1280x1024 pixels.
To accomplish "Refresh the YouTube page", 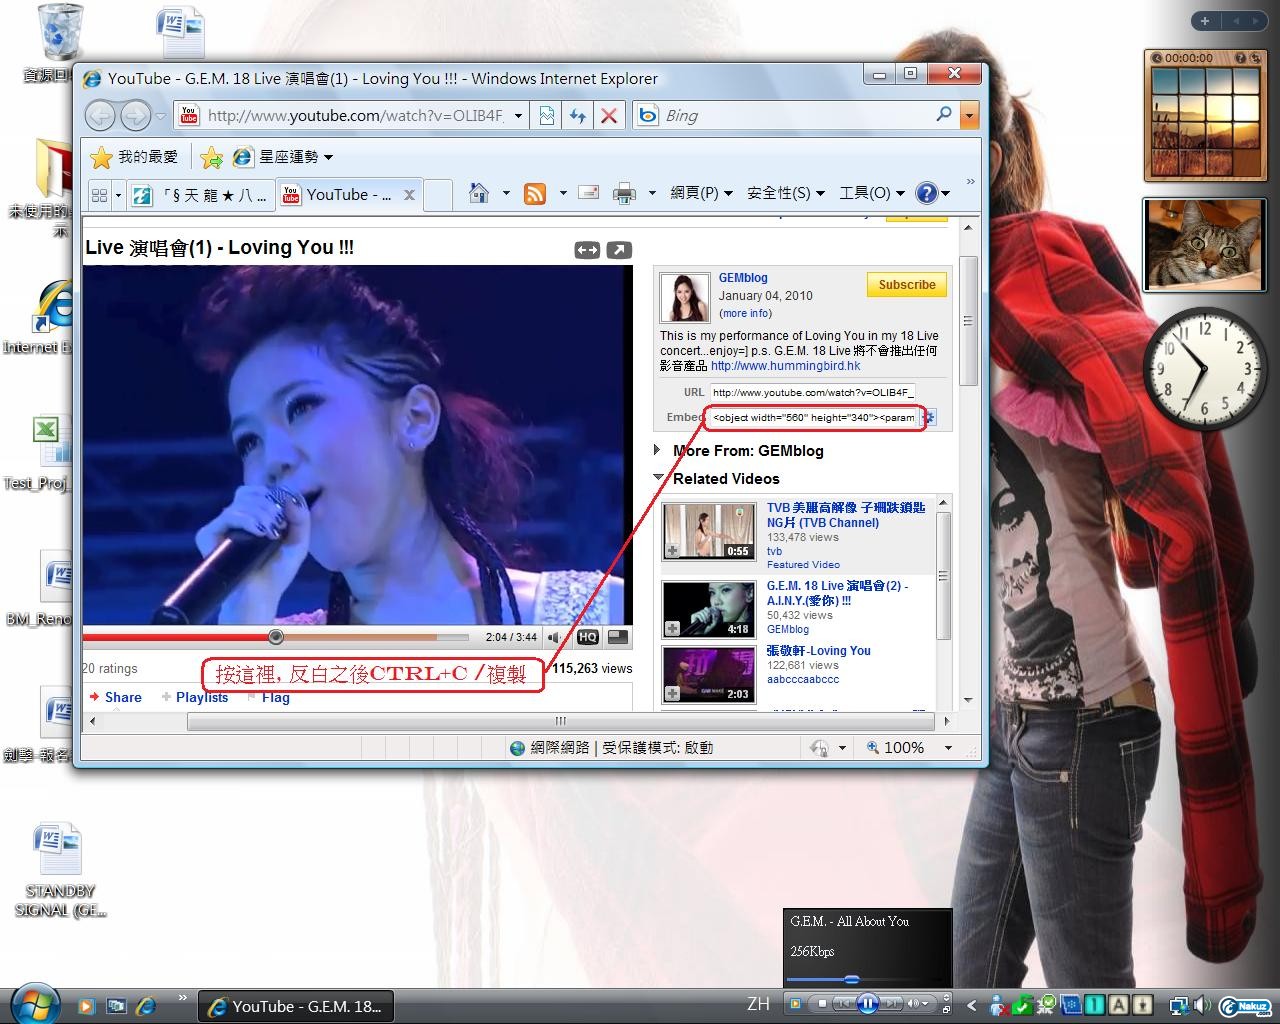I will point(577,116).
